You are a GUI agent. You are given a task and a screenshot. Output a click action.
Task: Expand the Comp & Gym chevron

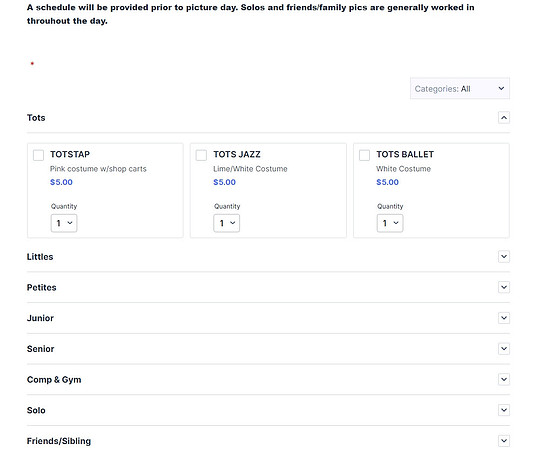click(504, 379)
